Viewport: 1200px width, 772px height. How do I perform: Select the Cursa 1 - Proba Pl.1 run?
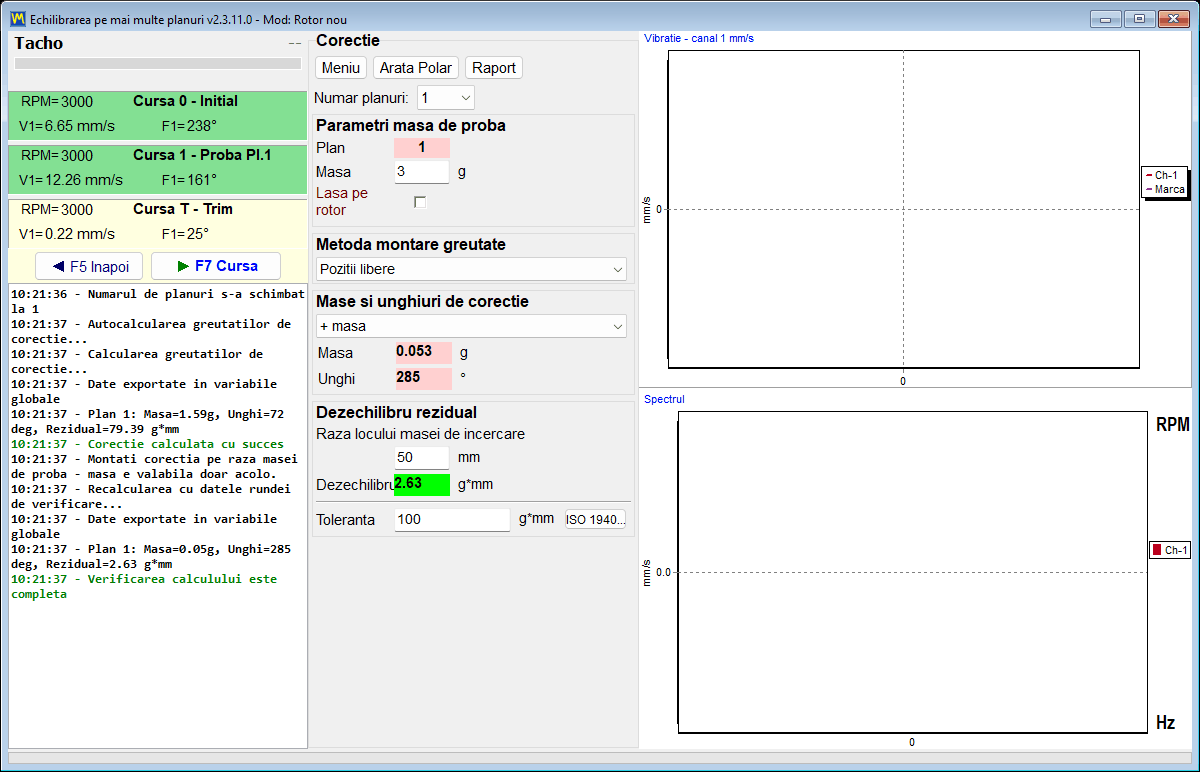(x=157, y=169)
